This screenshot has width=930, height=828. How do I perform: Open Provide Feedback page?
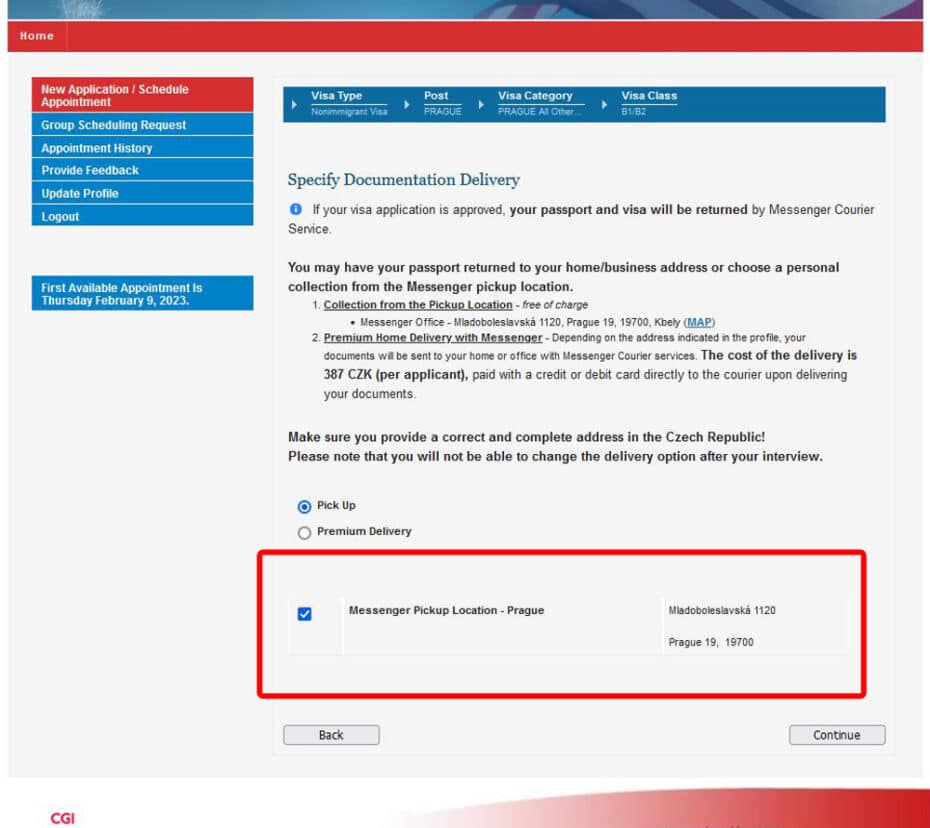point(142,170)
